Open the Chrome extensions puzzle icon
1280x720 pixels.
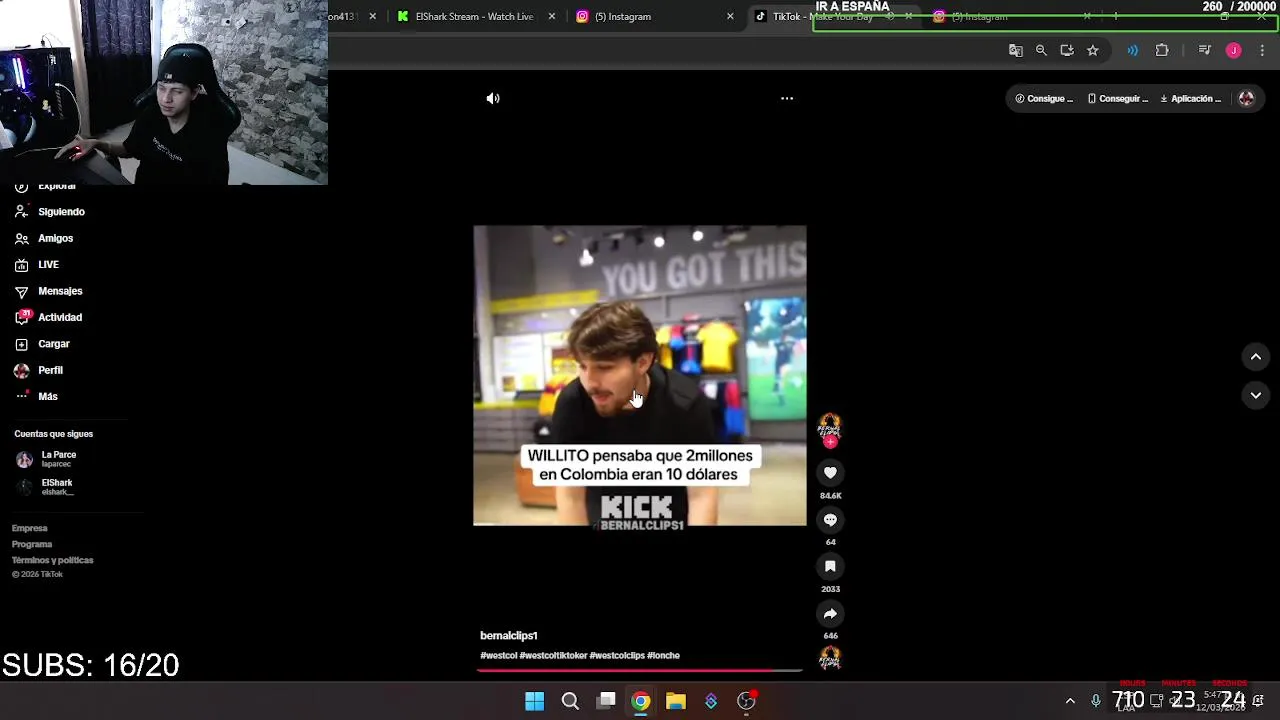1162,50
